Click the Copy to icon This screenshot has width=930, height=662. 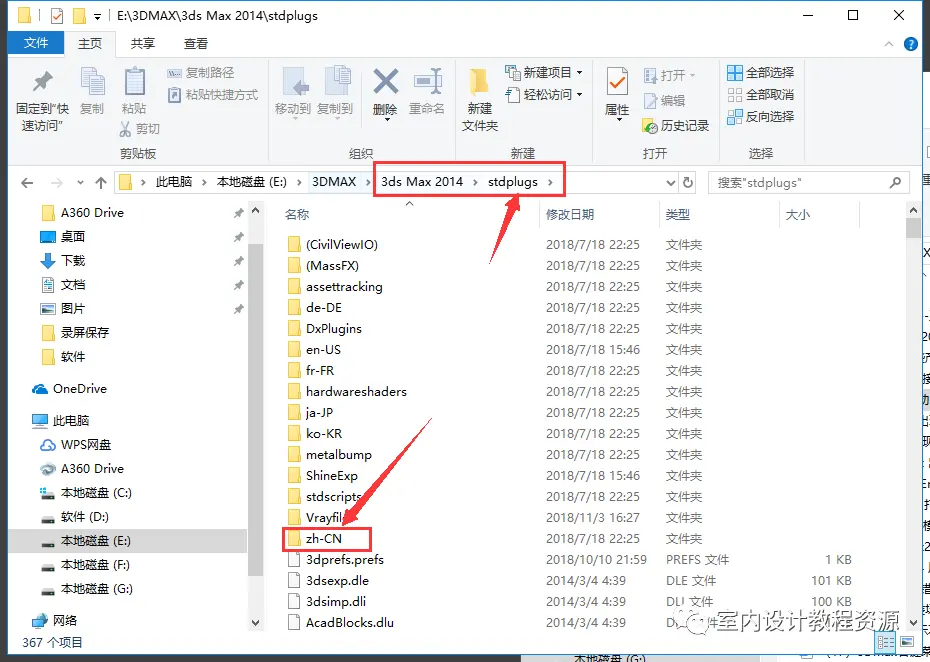point(336,81)
